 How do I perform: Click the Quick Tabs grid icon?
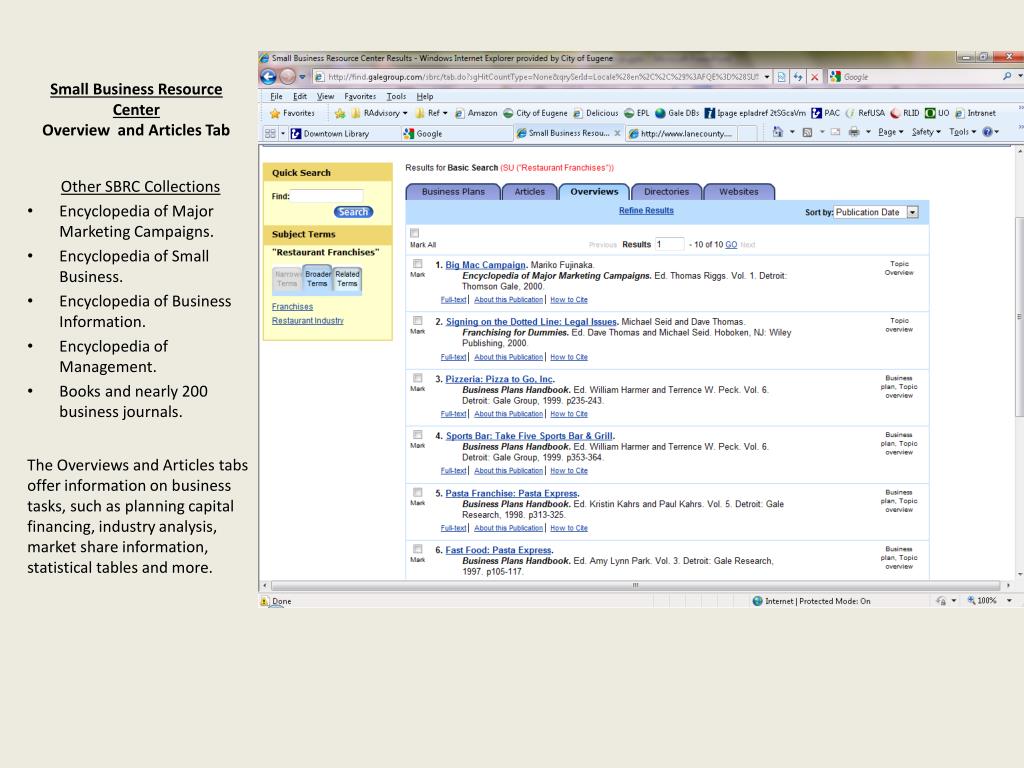[x=270, y=133]
